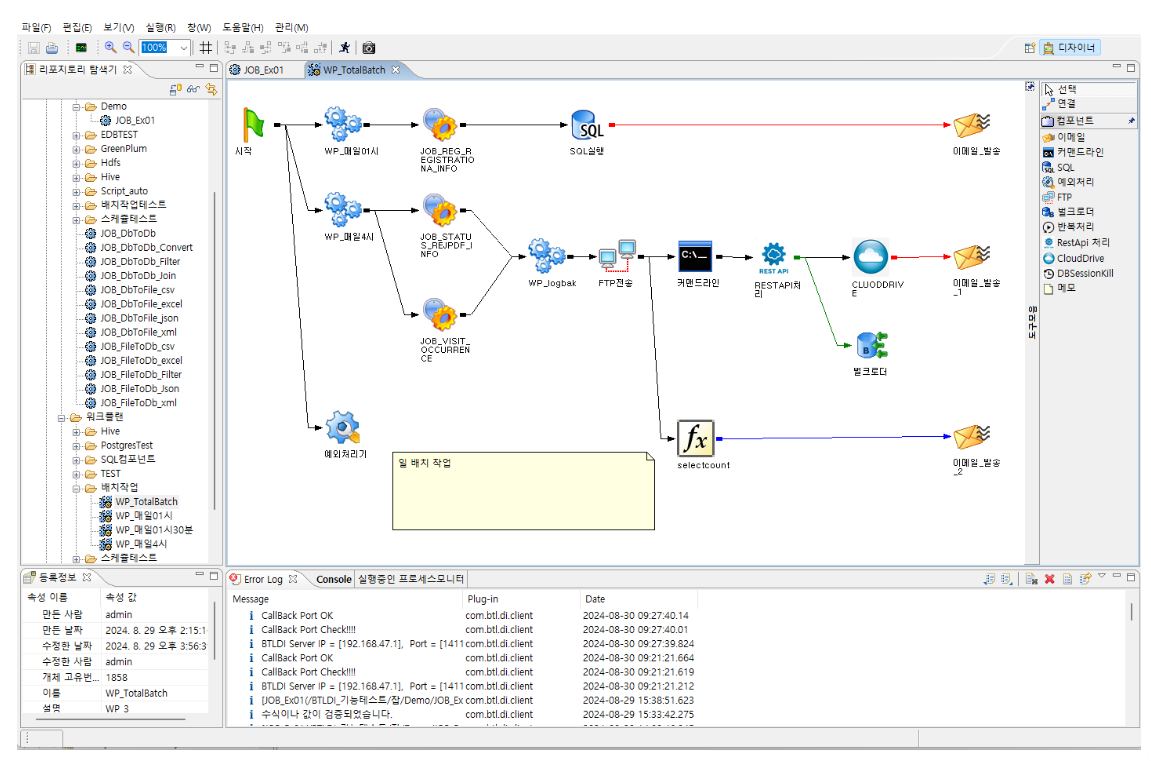Viewport: 1151px width, 761px height.
Task: Select JOB_DbToDb_Convert in the tree
Action: (146, 247)
